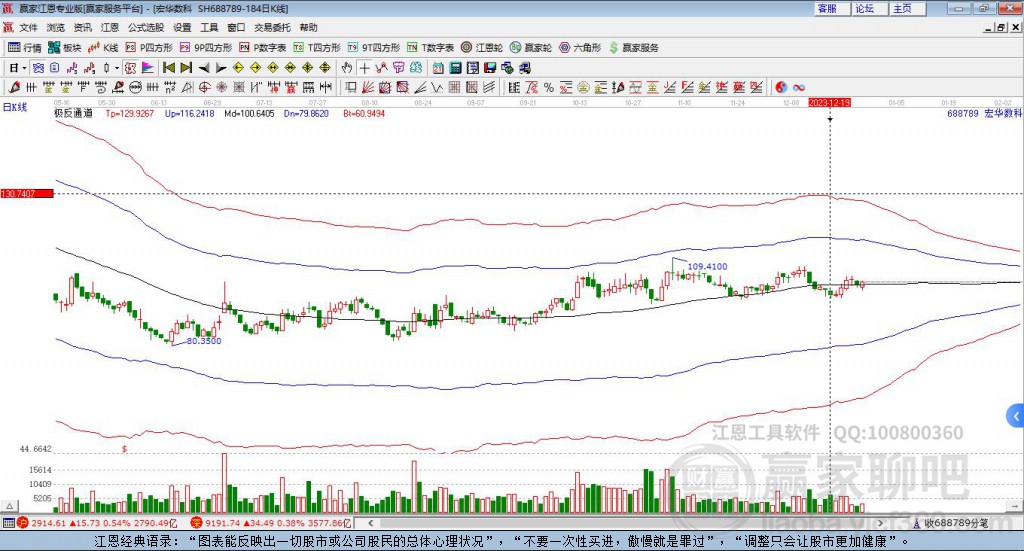Switch to K线 candlestick chart
Viewport: 1024px width, 551px height.
(103, 48)
